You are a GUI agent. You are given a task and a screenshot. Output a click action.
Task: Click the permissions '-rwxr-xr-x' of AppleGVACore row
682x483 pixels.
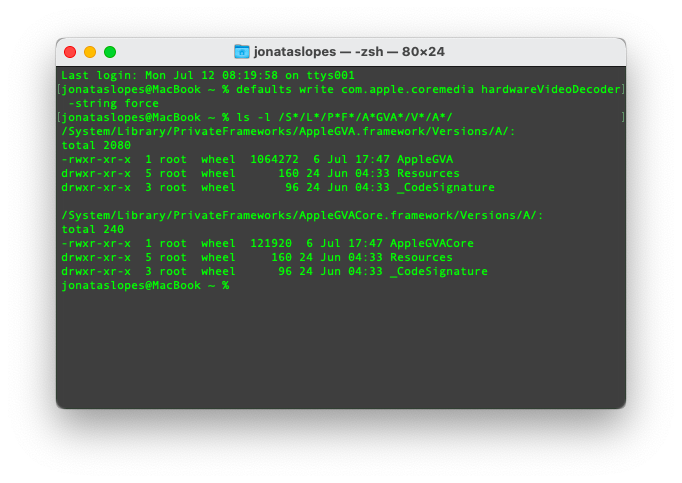(96, 243)
